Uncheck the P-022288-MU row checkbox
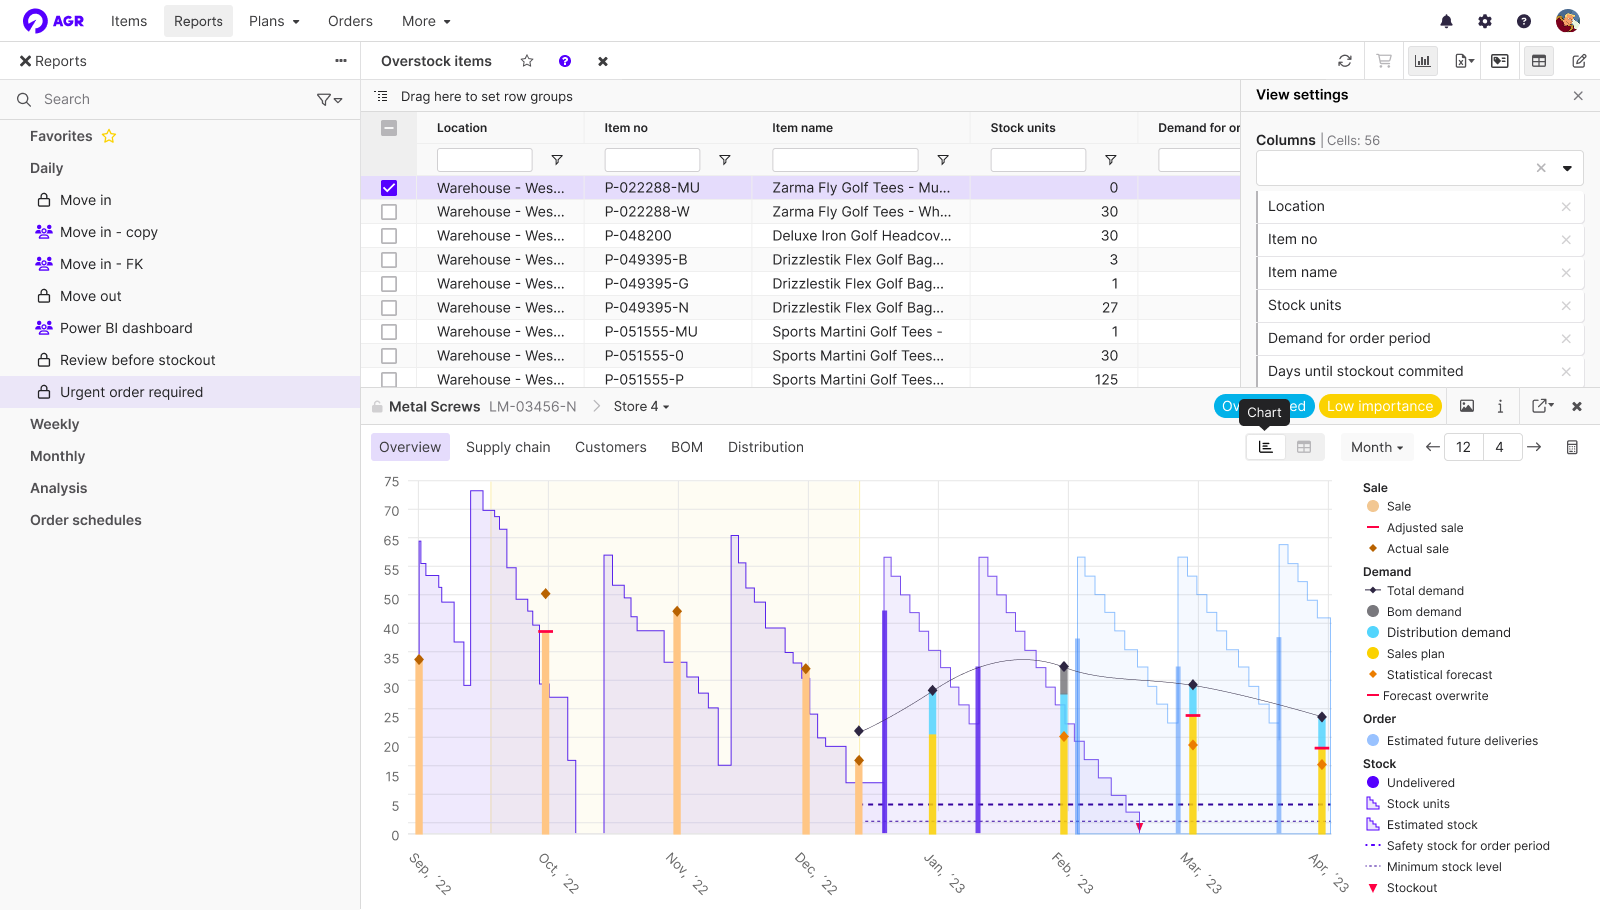This screenshot has width=1600, height=910. pyautogui.click(x=389, y=188)
